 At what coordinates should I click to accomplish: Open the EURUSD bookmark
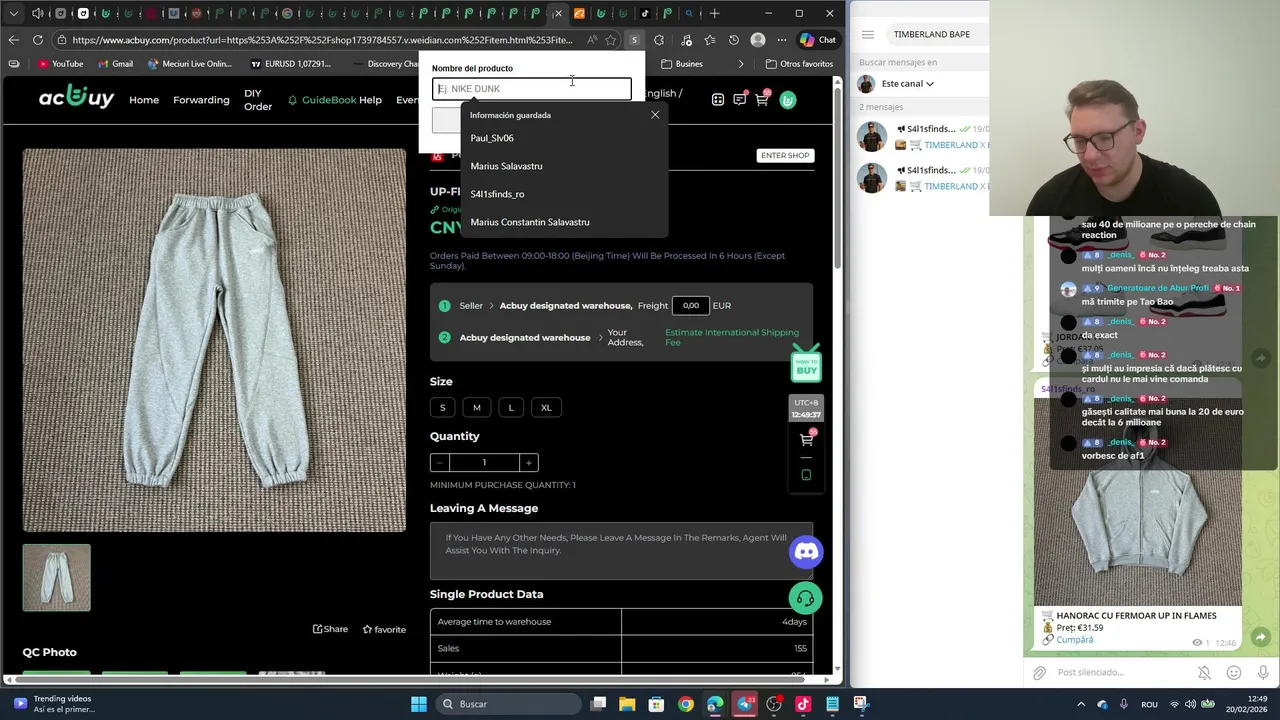[290, 64]
